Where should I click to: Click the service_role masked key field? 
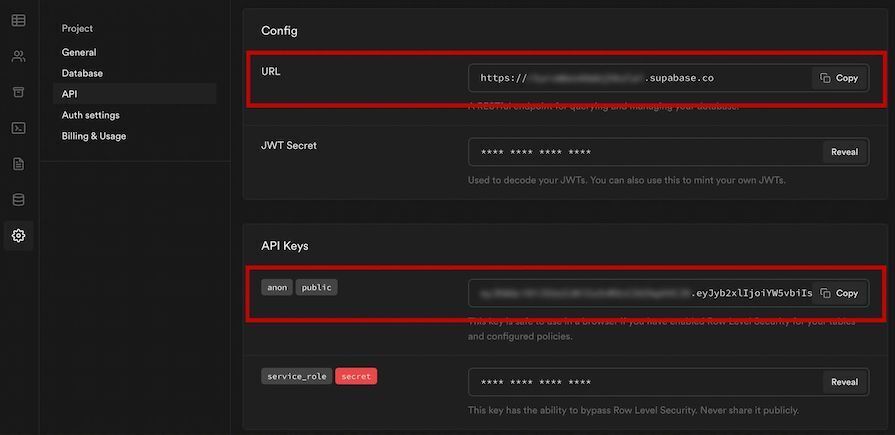pyautogui.click(x=668, y=382)
